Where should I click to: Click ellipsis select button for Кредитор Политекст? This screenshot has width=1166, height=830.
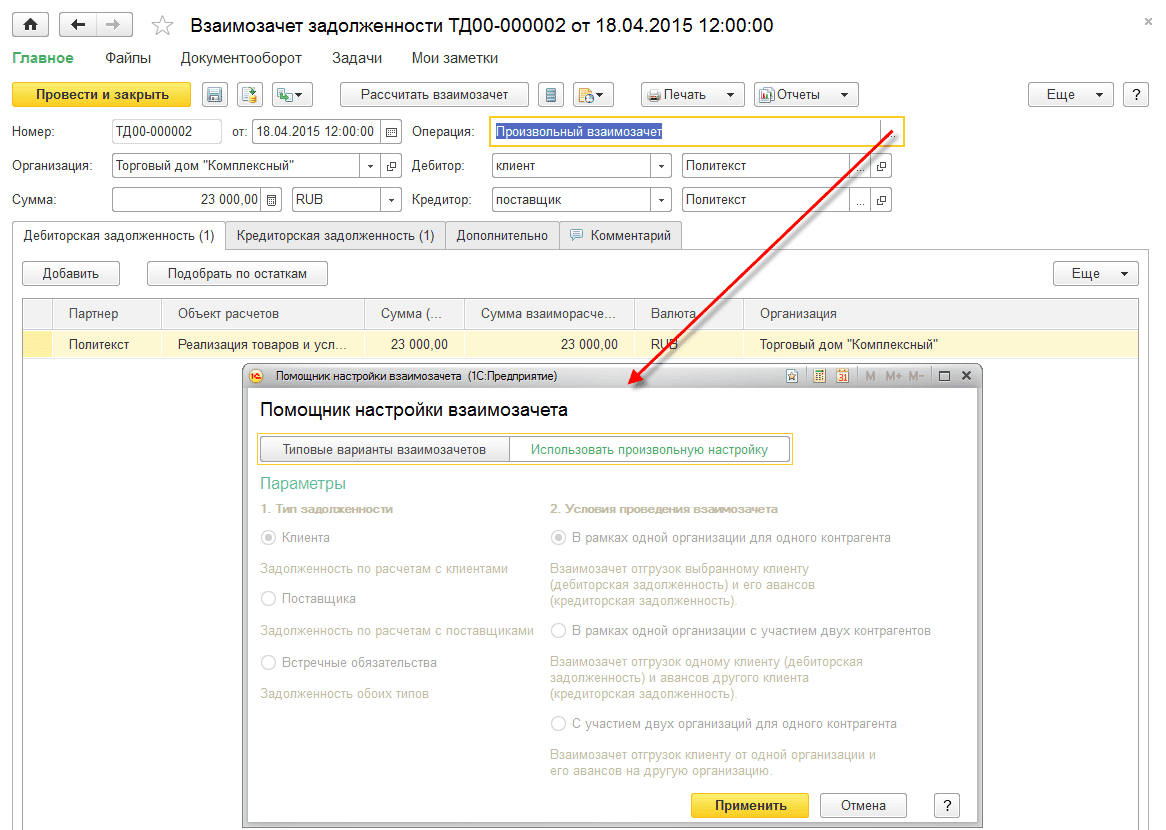click(x=860, y=199)
